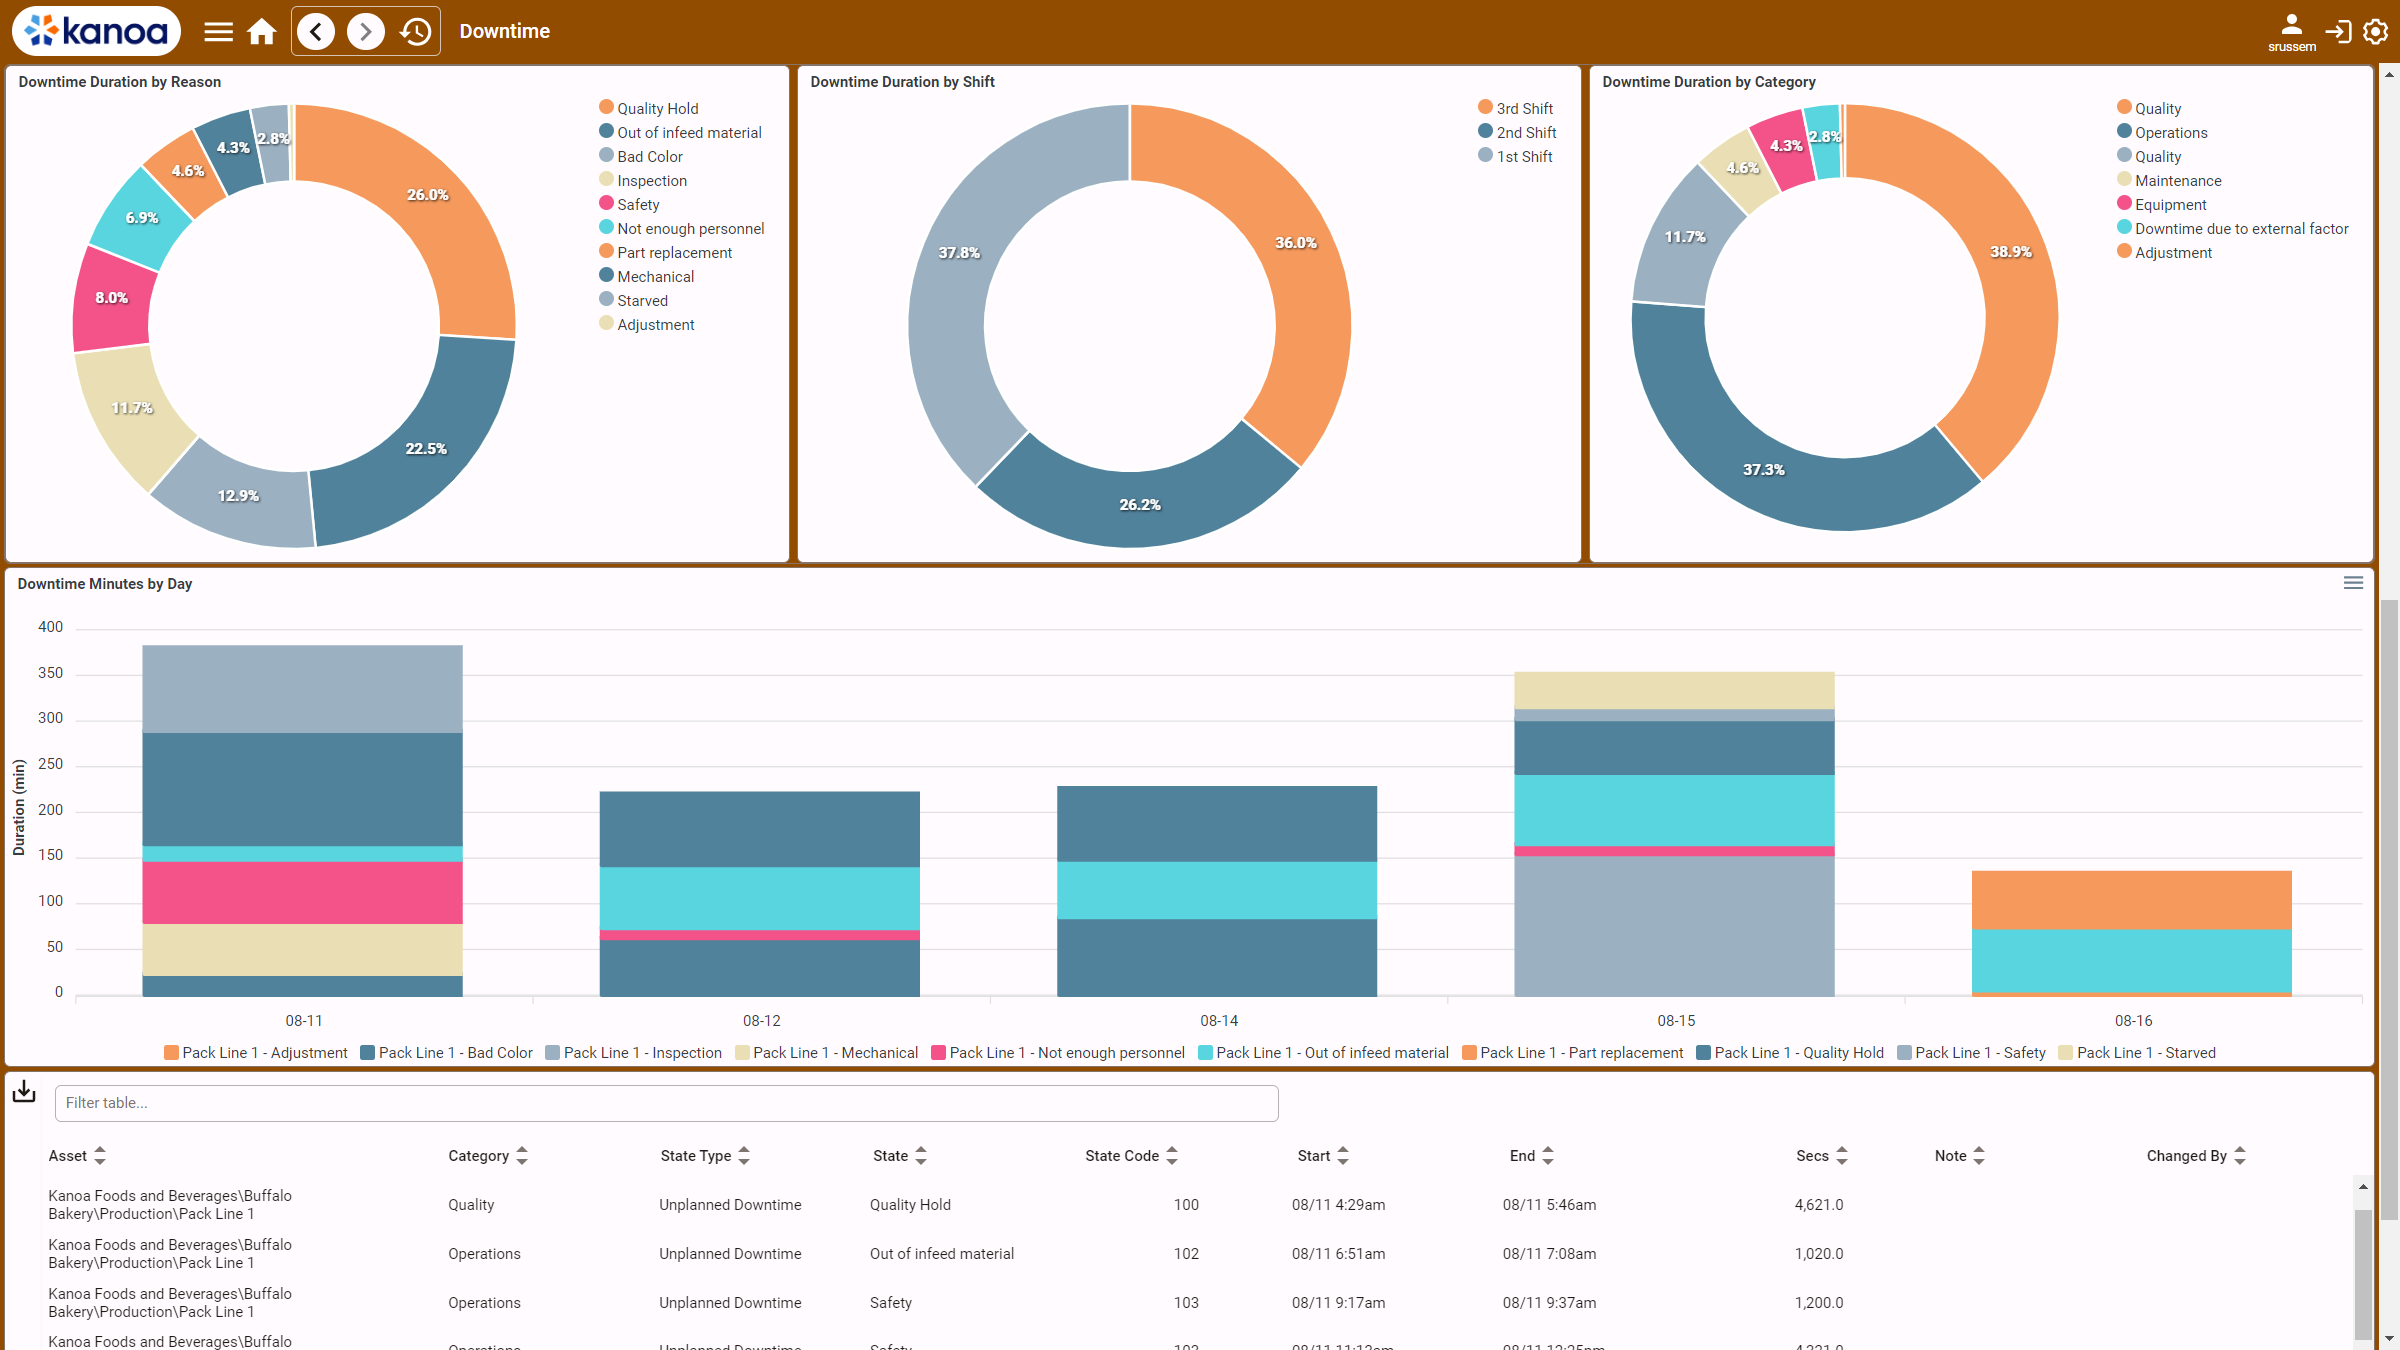This screenshot has height=1350, width=2400.
Task: Click the 08-16 orange Part replacement bar segment
Action: pyautogui.click(x=2131, y=900)
